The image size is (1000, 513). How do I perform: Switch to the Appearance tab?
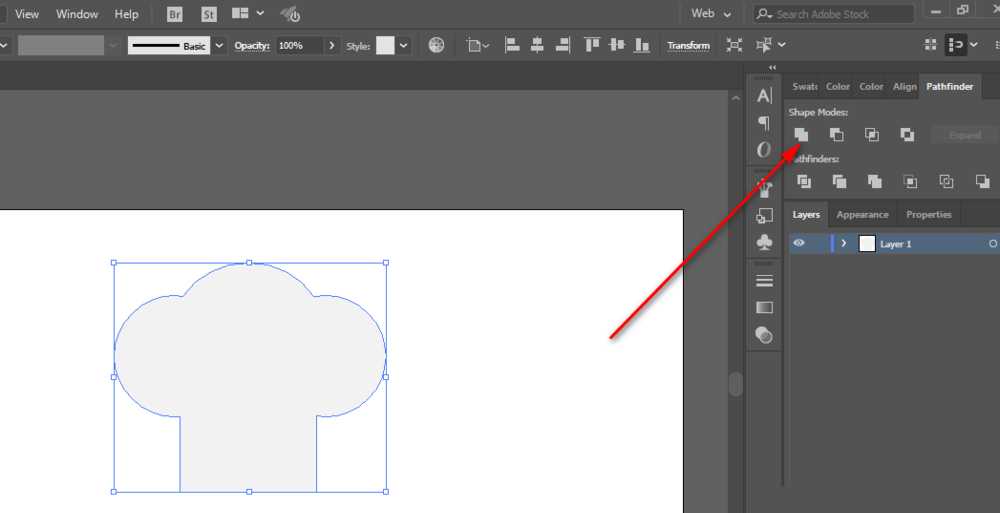pyautogui.click(x=862, y=215)
